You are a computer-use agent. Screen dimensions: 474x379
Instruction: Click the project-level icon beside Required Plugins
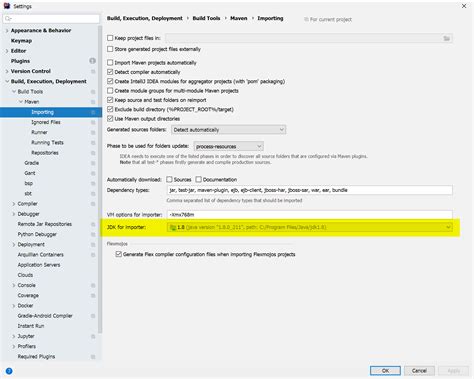93,357
